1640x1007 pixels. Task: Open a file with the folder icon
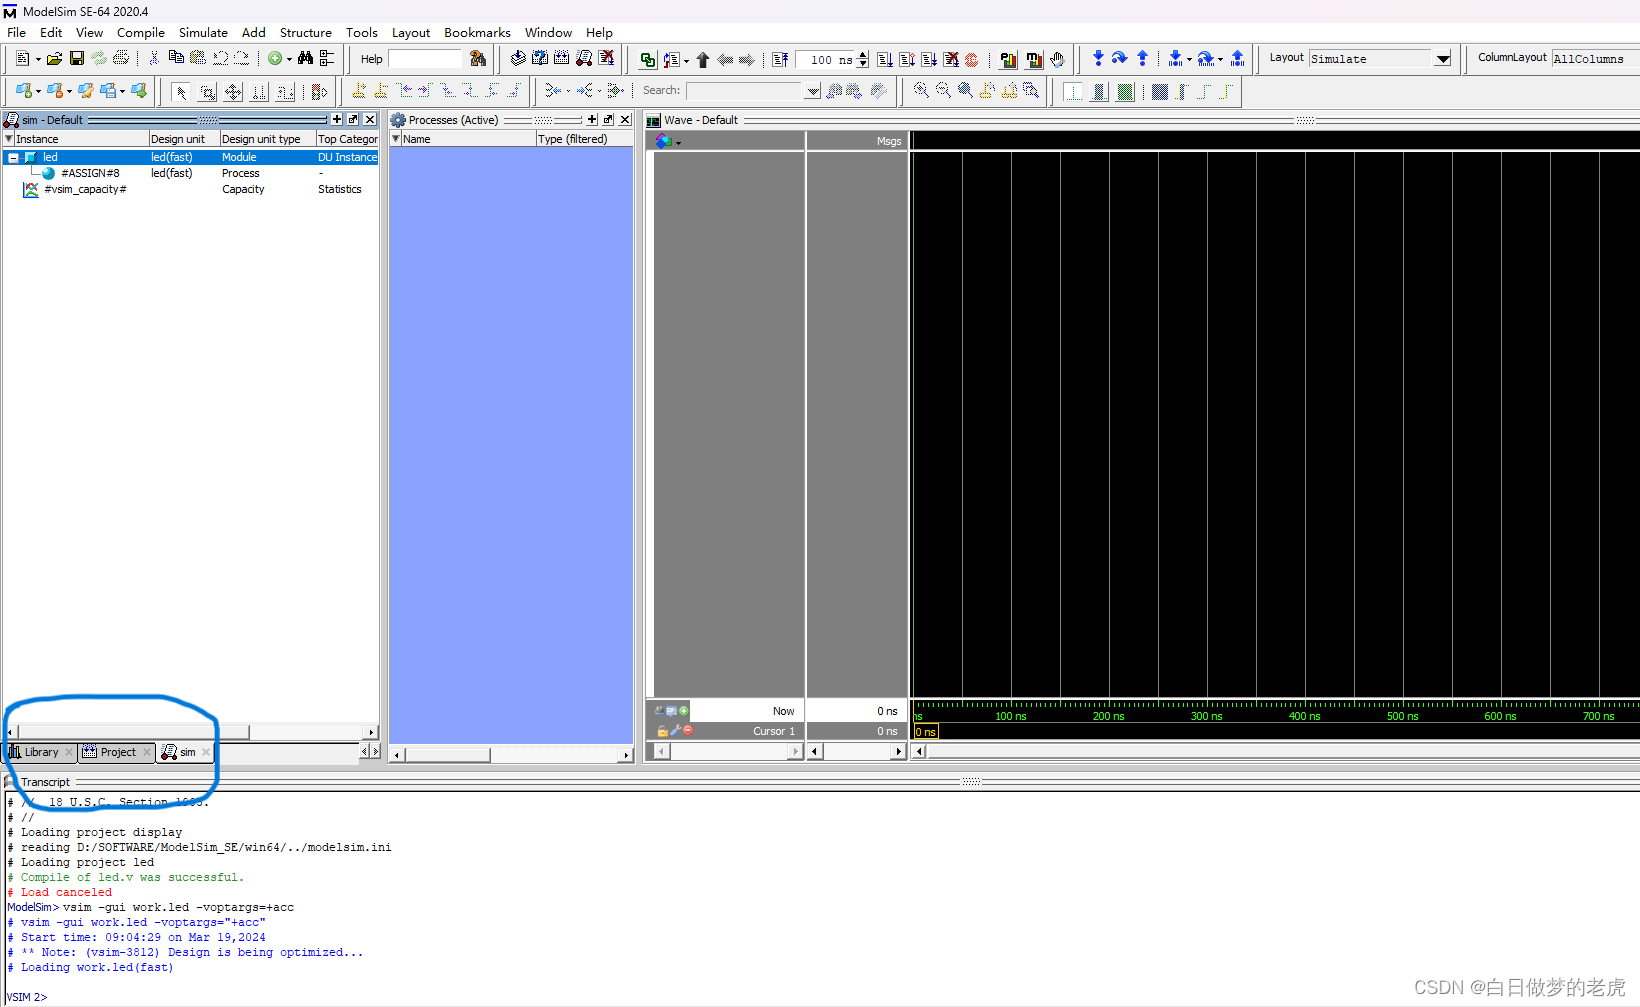tap(54, 59)
